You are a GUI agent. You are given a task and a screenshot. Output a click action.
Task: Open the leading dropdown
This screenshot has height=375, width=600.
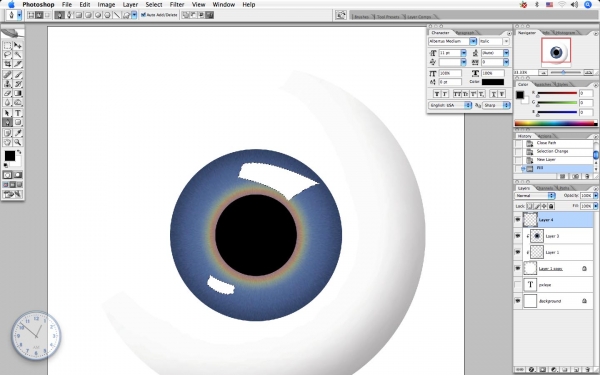(506, 53)
